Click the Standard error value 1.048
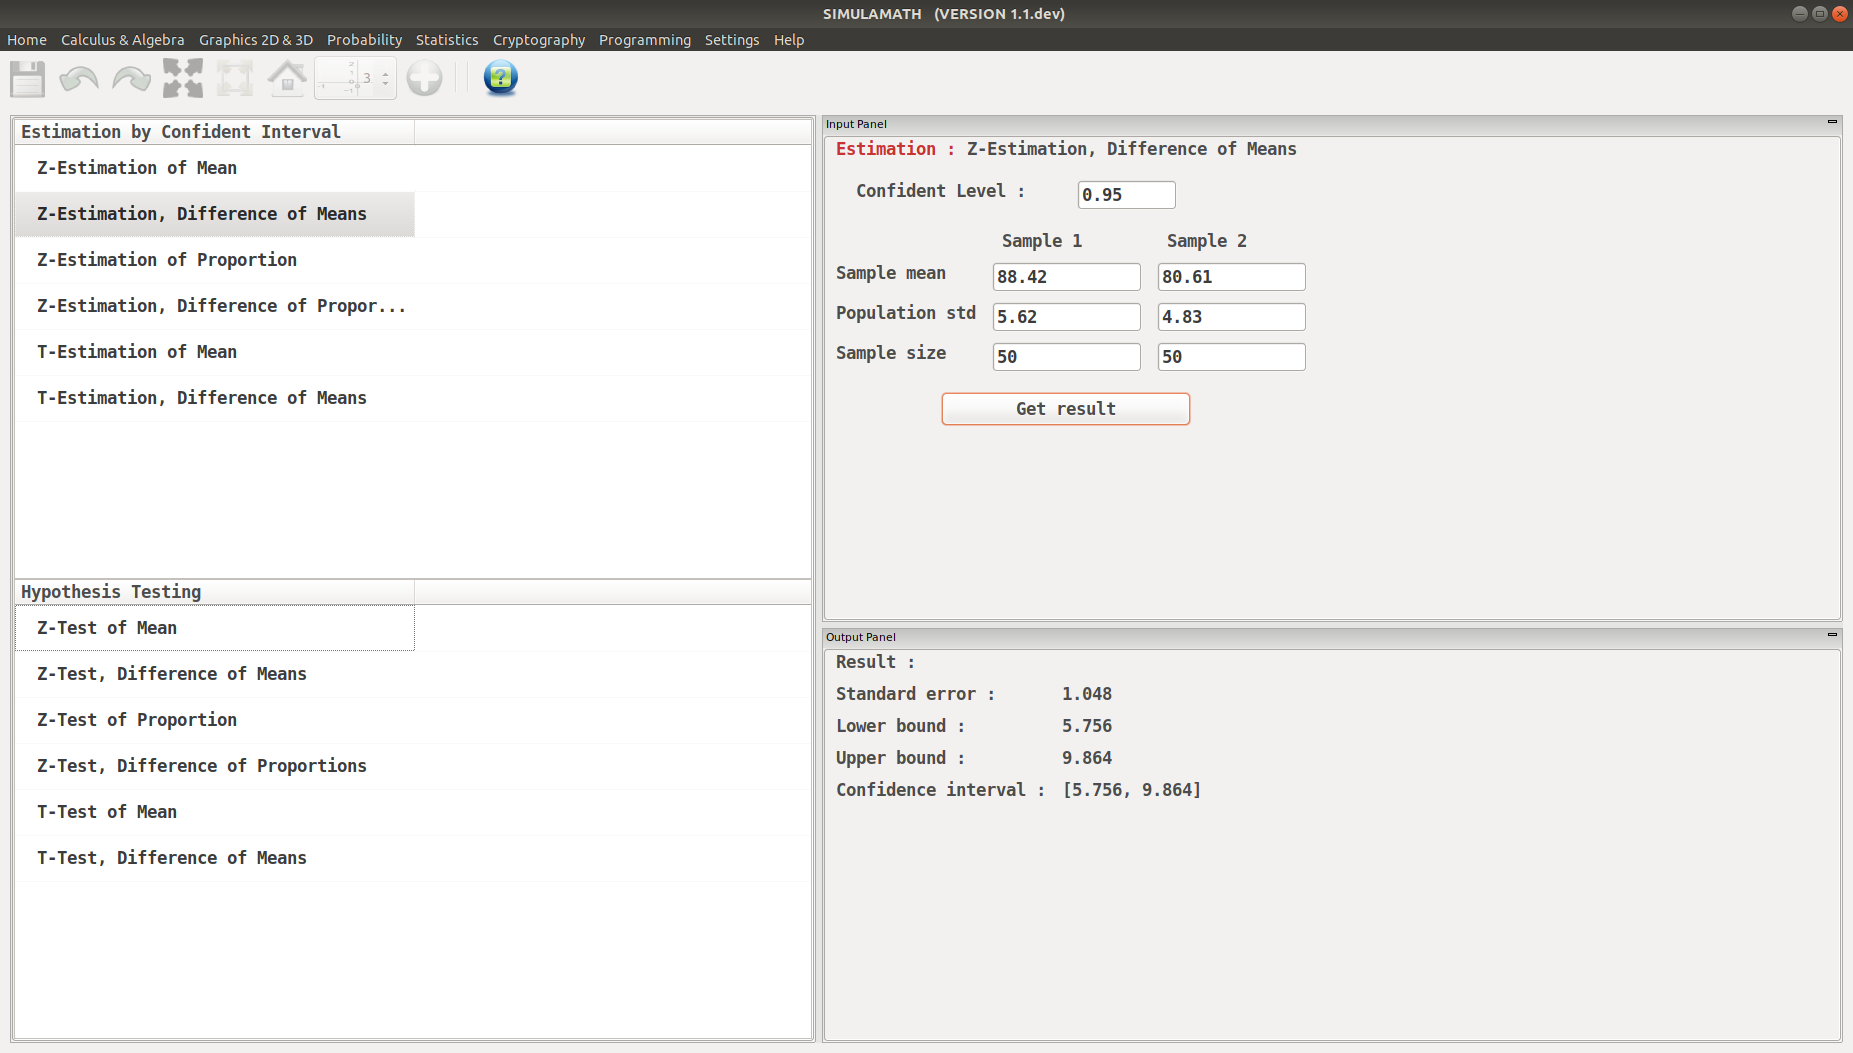 click(x=1087, y=694)
